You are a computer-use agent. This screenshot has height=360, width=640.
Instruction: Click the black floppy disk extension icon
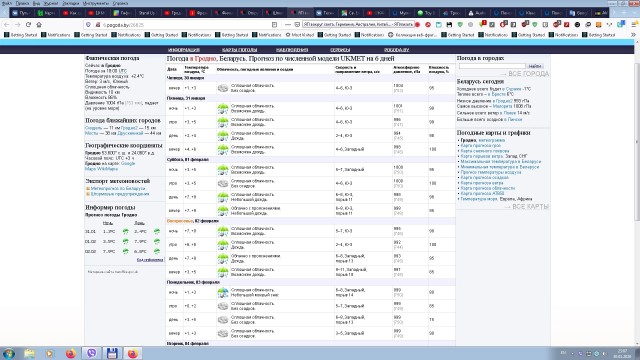click(449, 25)
